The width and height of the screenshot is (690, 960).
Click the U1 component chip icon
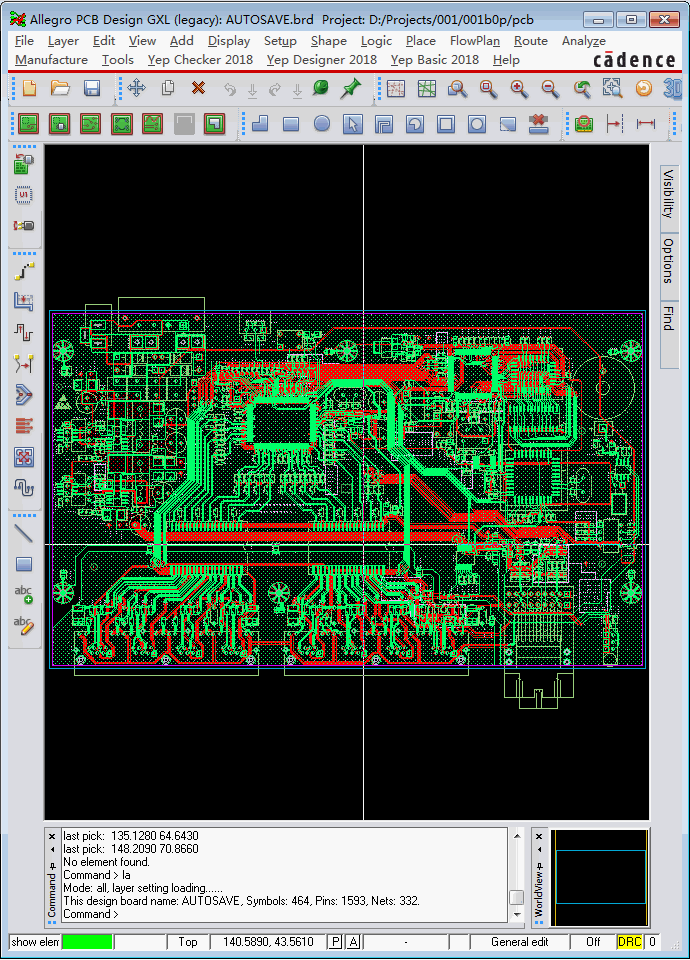point(24,195)
